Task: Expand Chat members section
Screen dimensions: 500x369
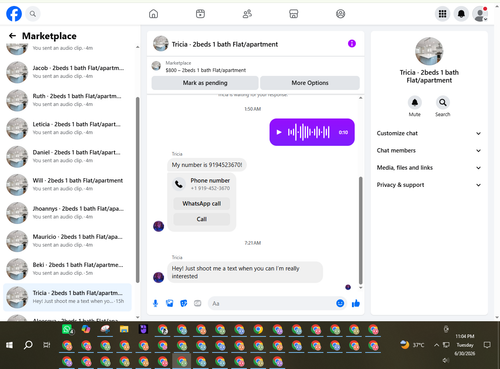Action: click(x=429, y=151)
